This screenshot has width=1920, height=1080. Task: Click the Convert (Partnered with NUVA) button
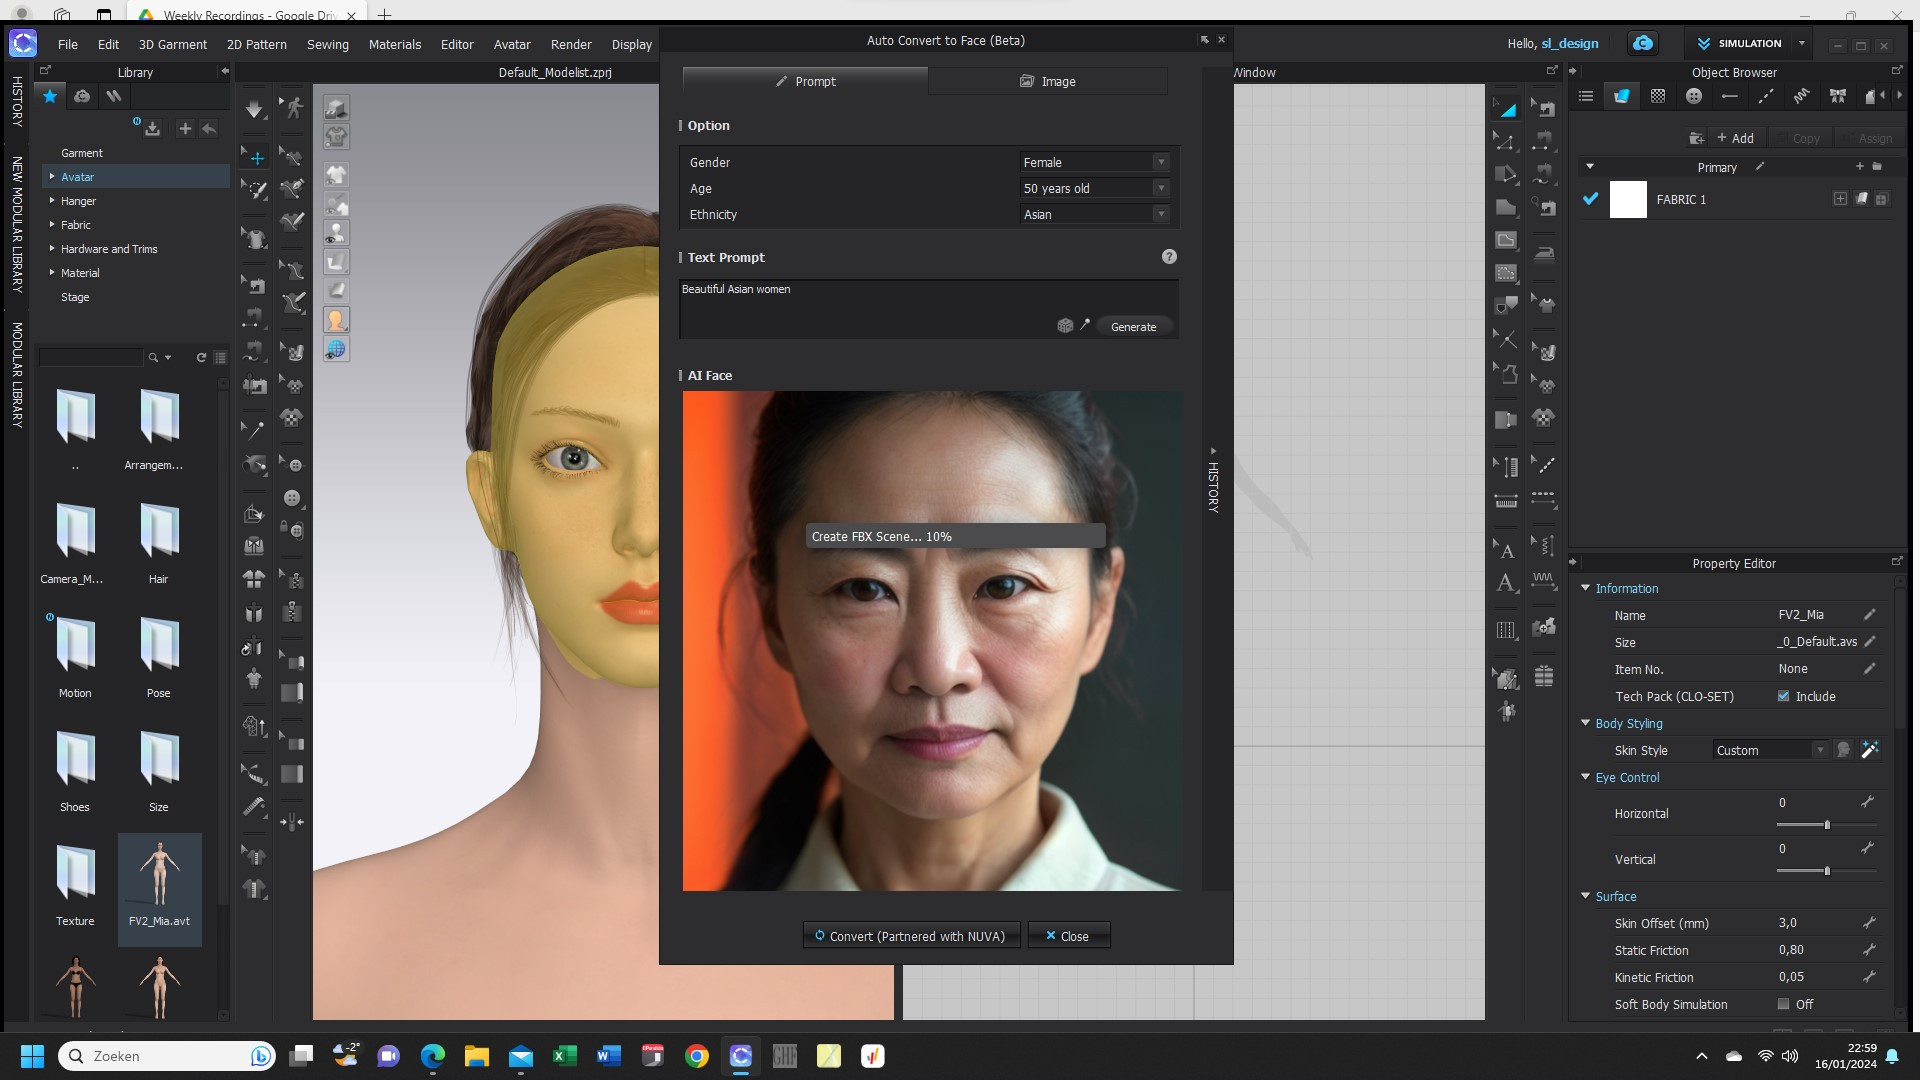[910, 935]
